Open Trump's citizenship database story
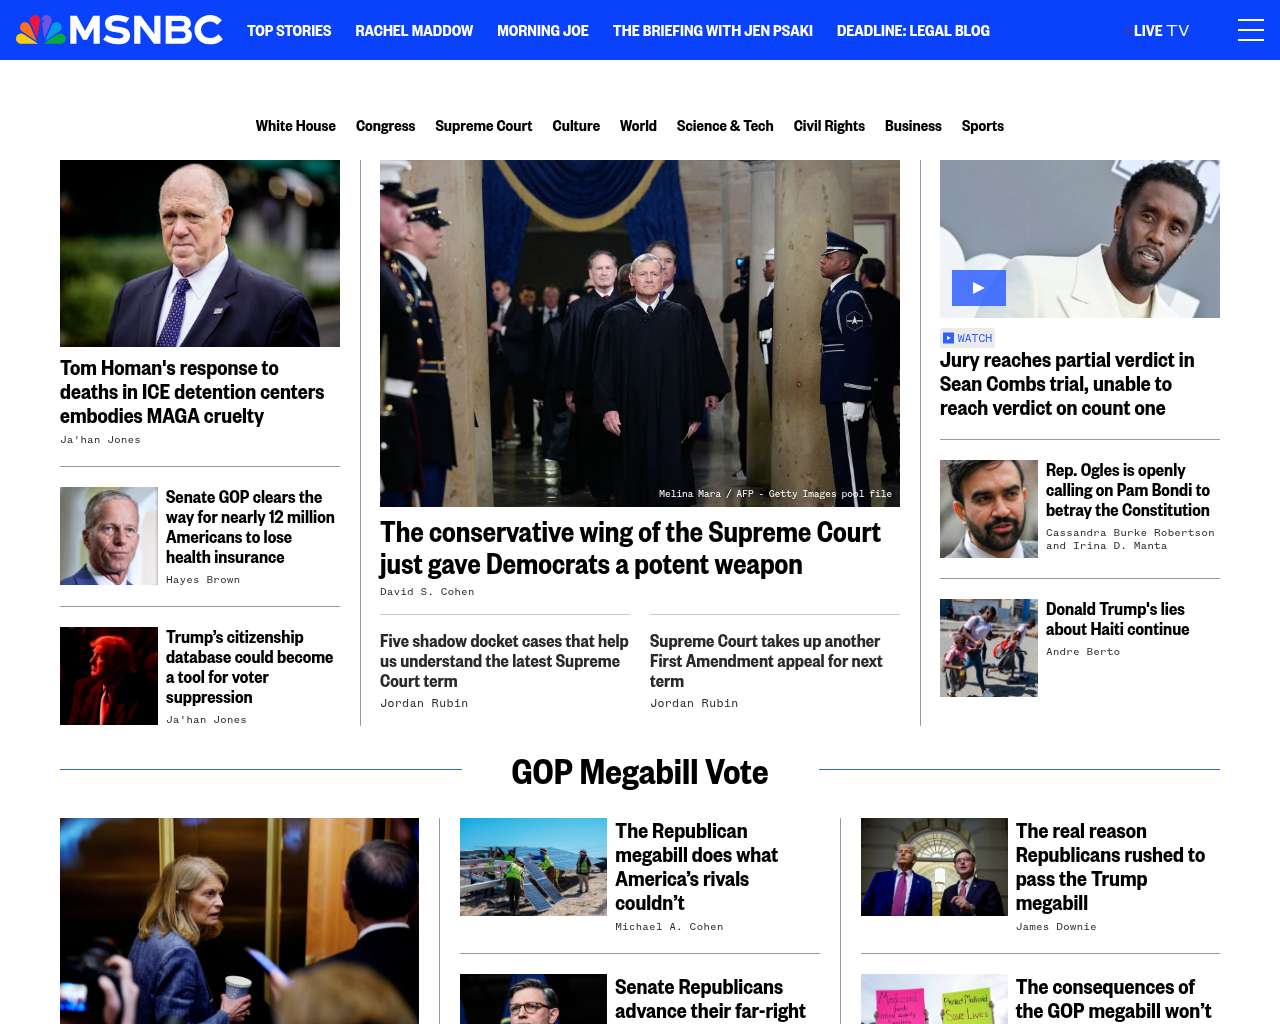The image size is (1280, 1024). pos(250,667)
